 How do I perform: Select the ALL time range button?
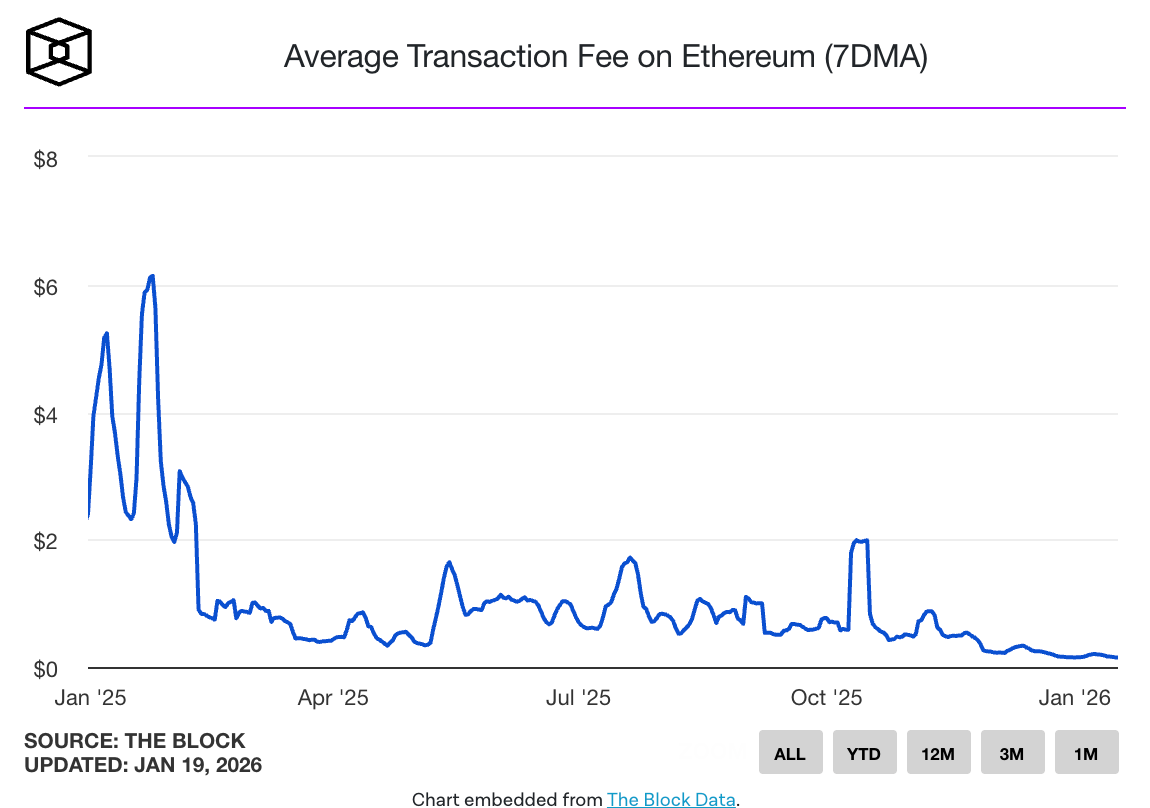click(x=790, y=752)
